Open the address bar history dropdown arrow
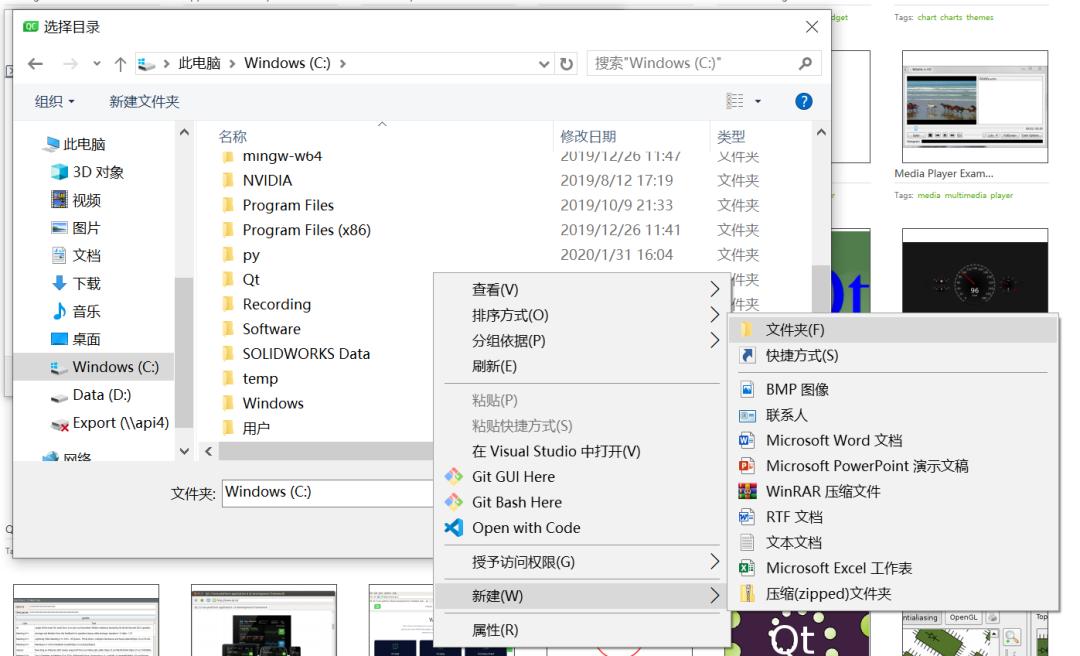The image size is (1080, 656). tap(544, 63)
